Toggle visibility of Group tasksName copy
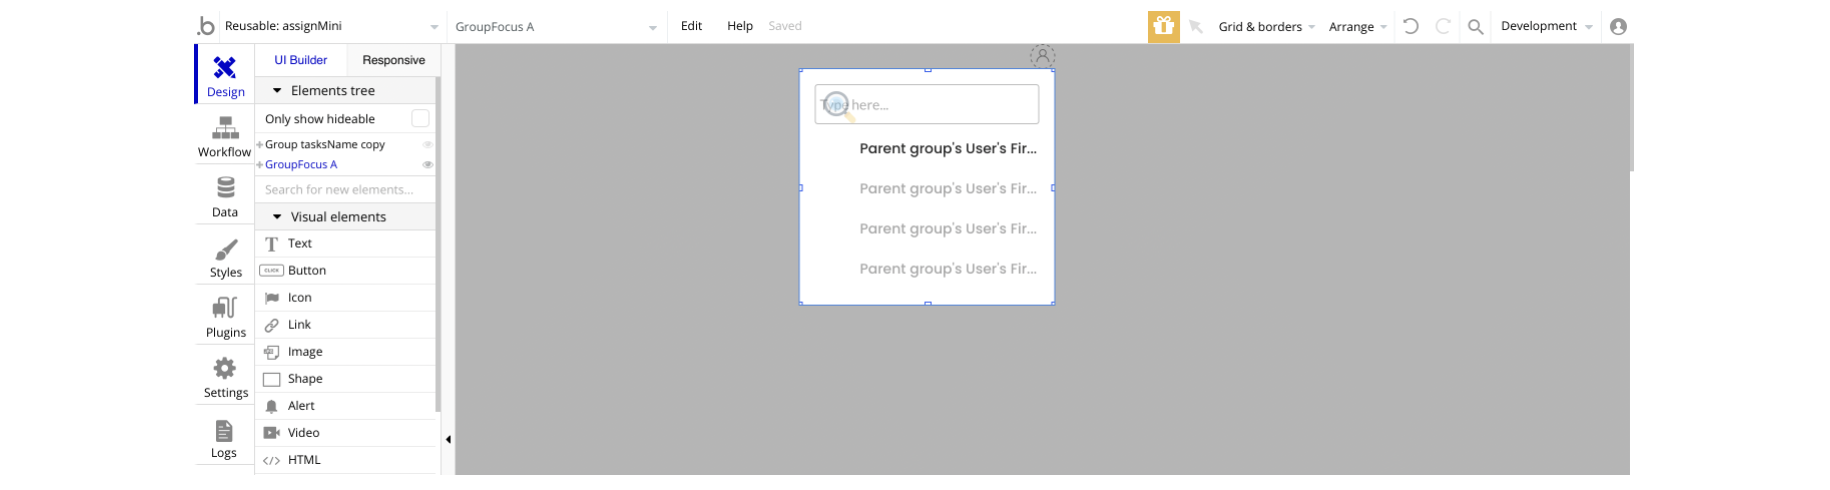Viewport: 1830px width, 490px height. (x=428, y=145)
